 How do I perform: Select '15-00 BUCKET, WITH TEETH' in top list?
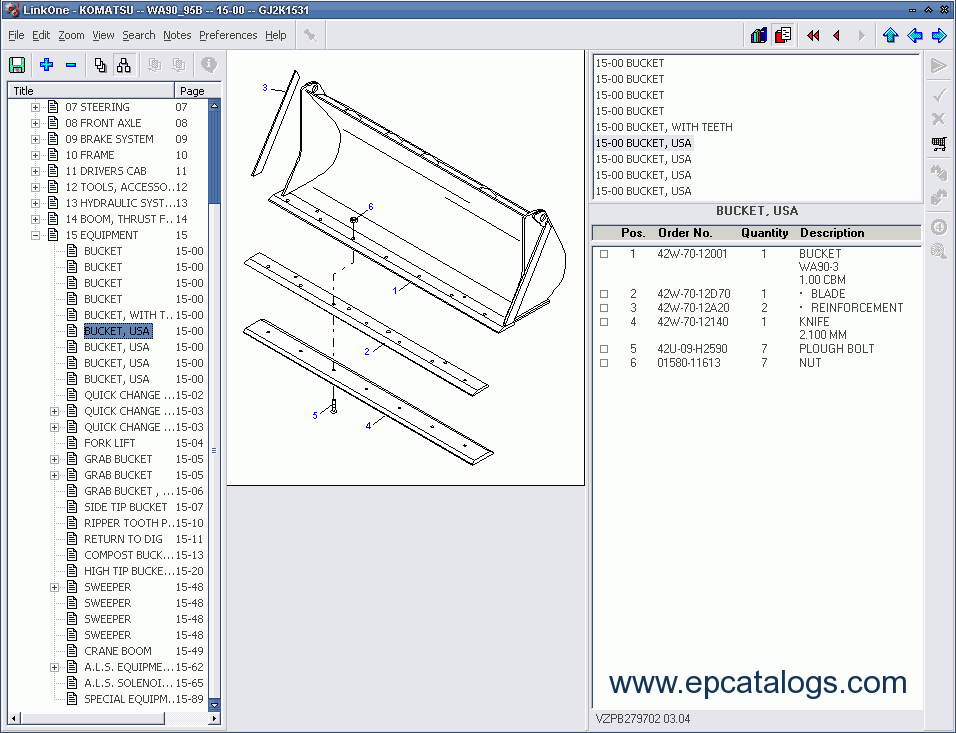pyautogui.click(x=664, y=127)
